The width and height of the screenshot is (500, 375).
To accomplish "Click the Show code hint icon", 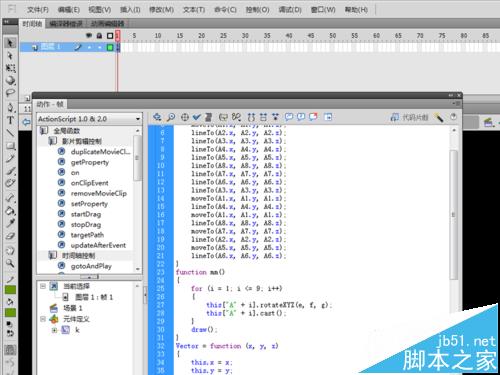I will 223,117.
